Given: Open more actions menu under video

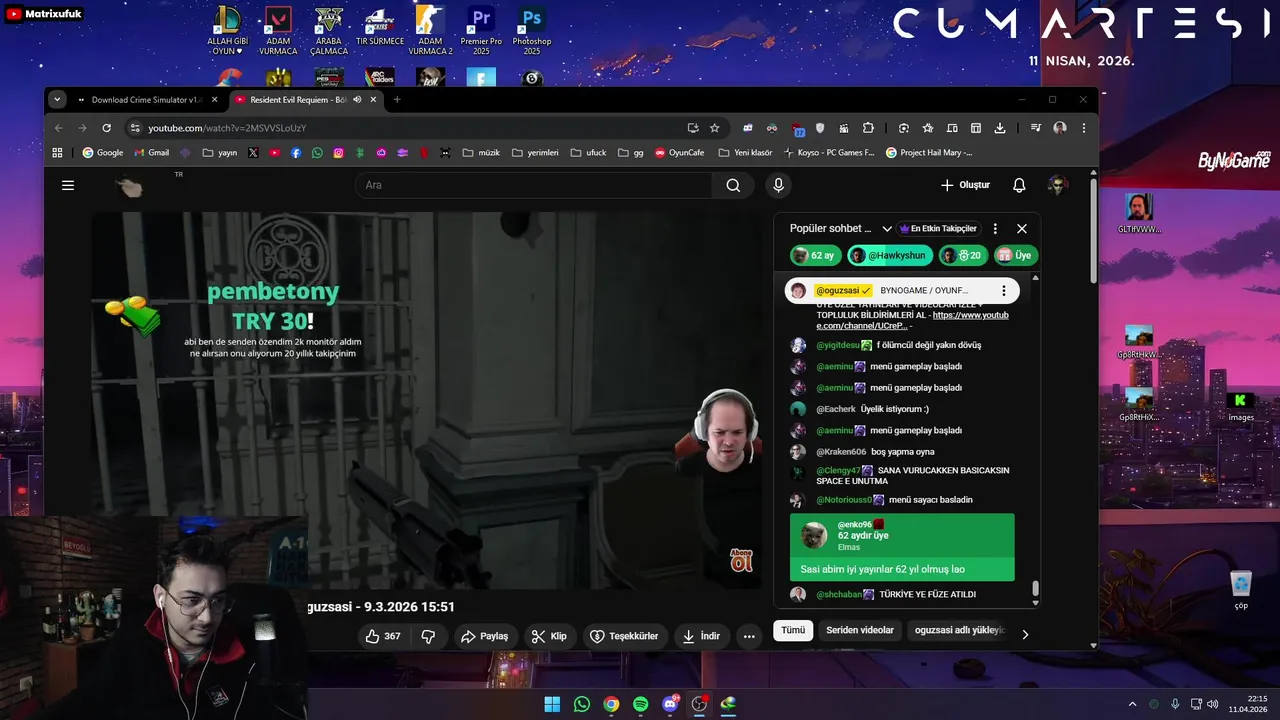Looking at the screenshot, I should [x=749, y=636].
